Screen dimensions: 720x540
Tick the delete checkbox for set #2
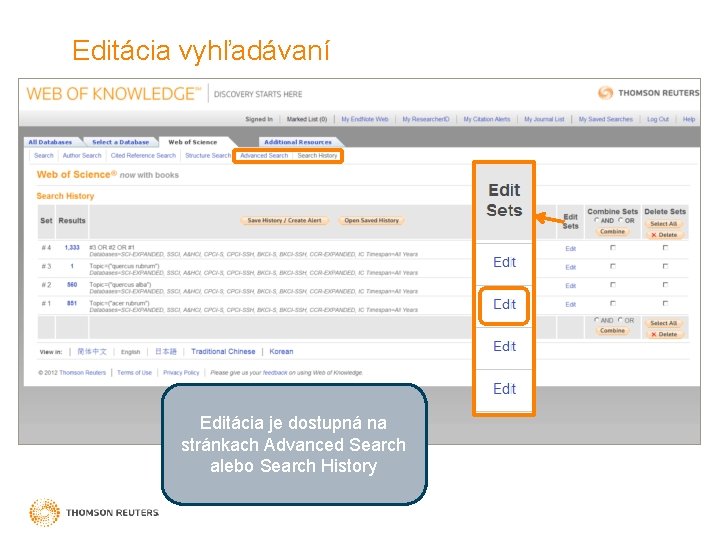pyautogui.click(x=665, y=285)
